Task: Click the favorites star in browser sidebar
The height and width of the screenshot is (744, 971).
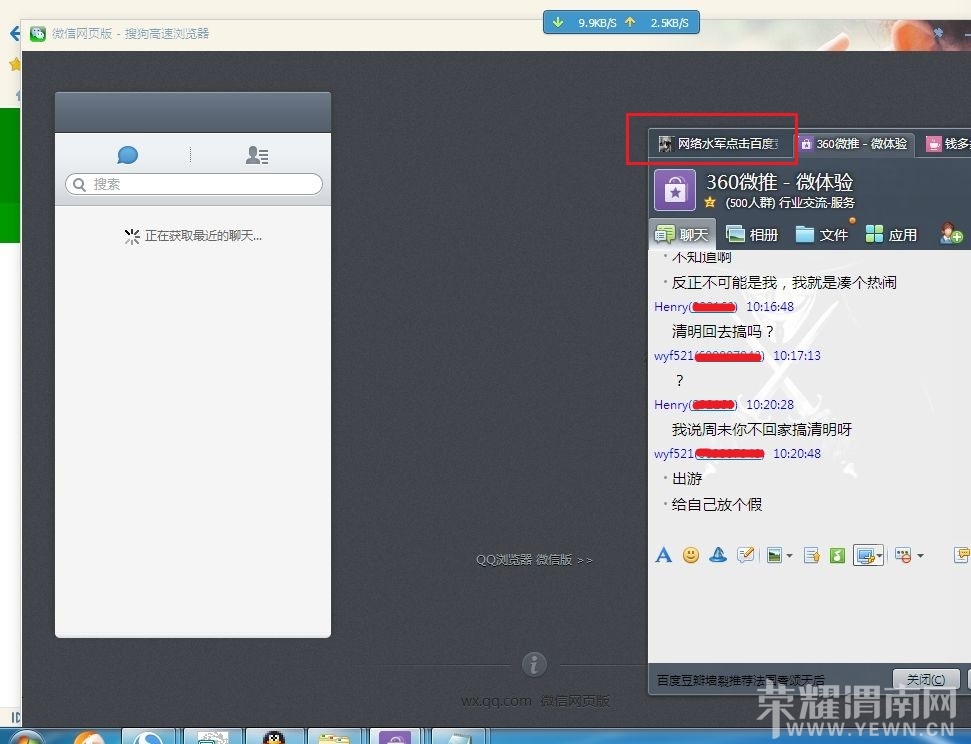Action: [15, 64]
